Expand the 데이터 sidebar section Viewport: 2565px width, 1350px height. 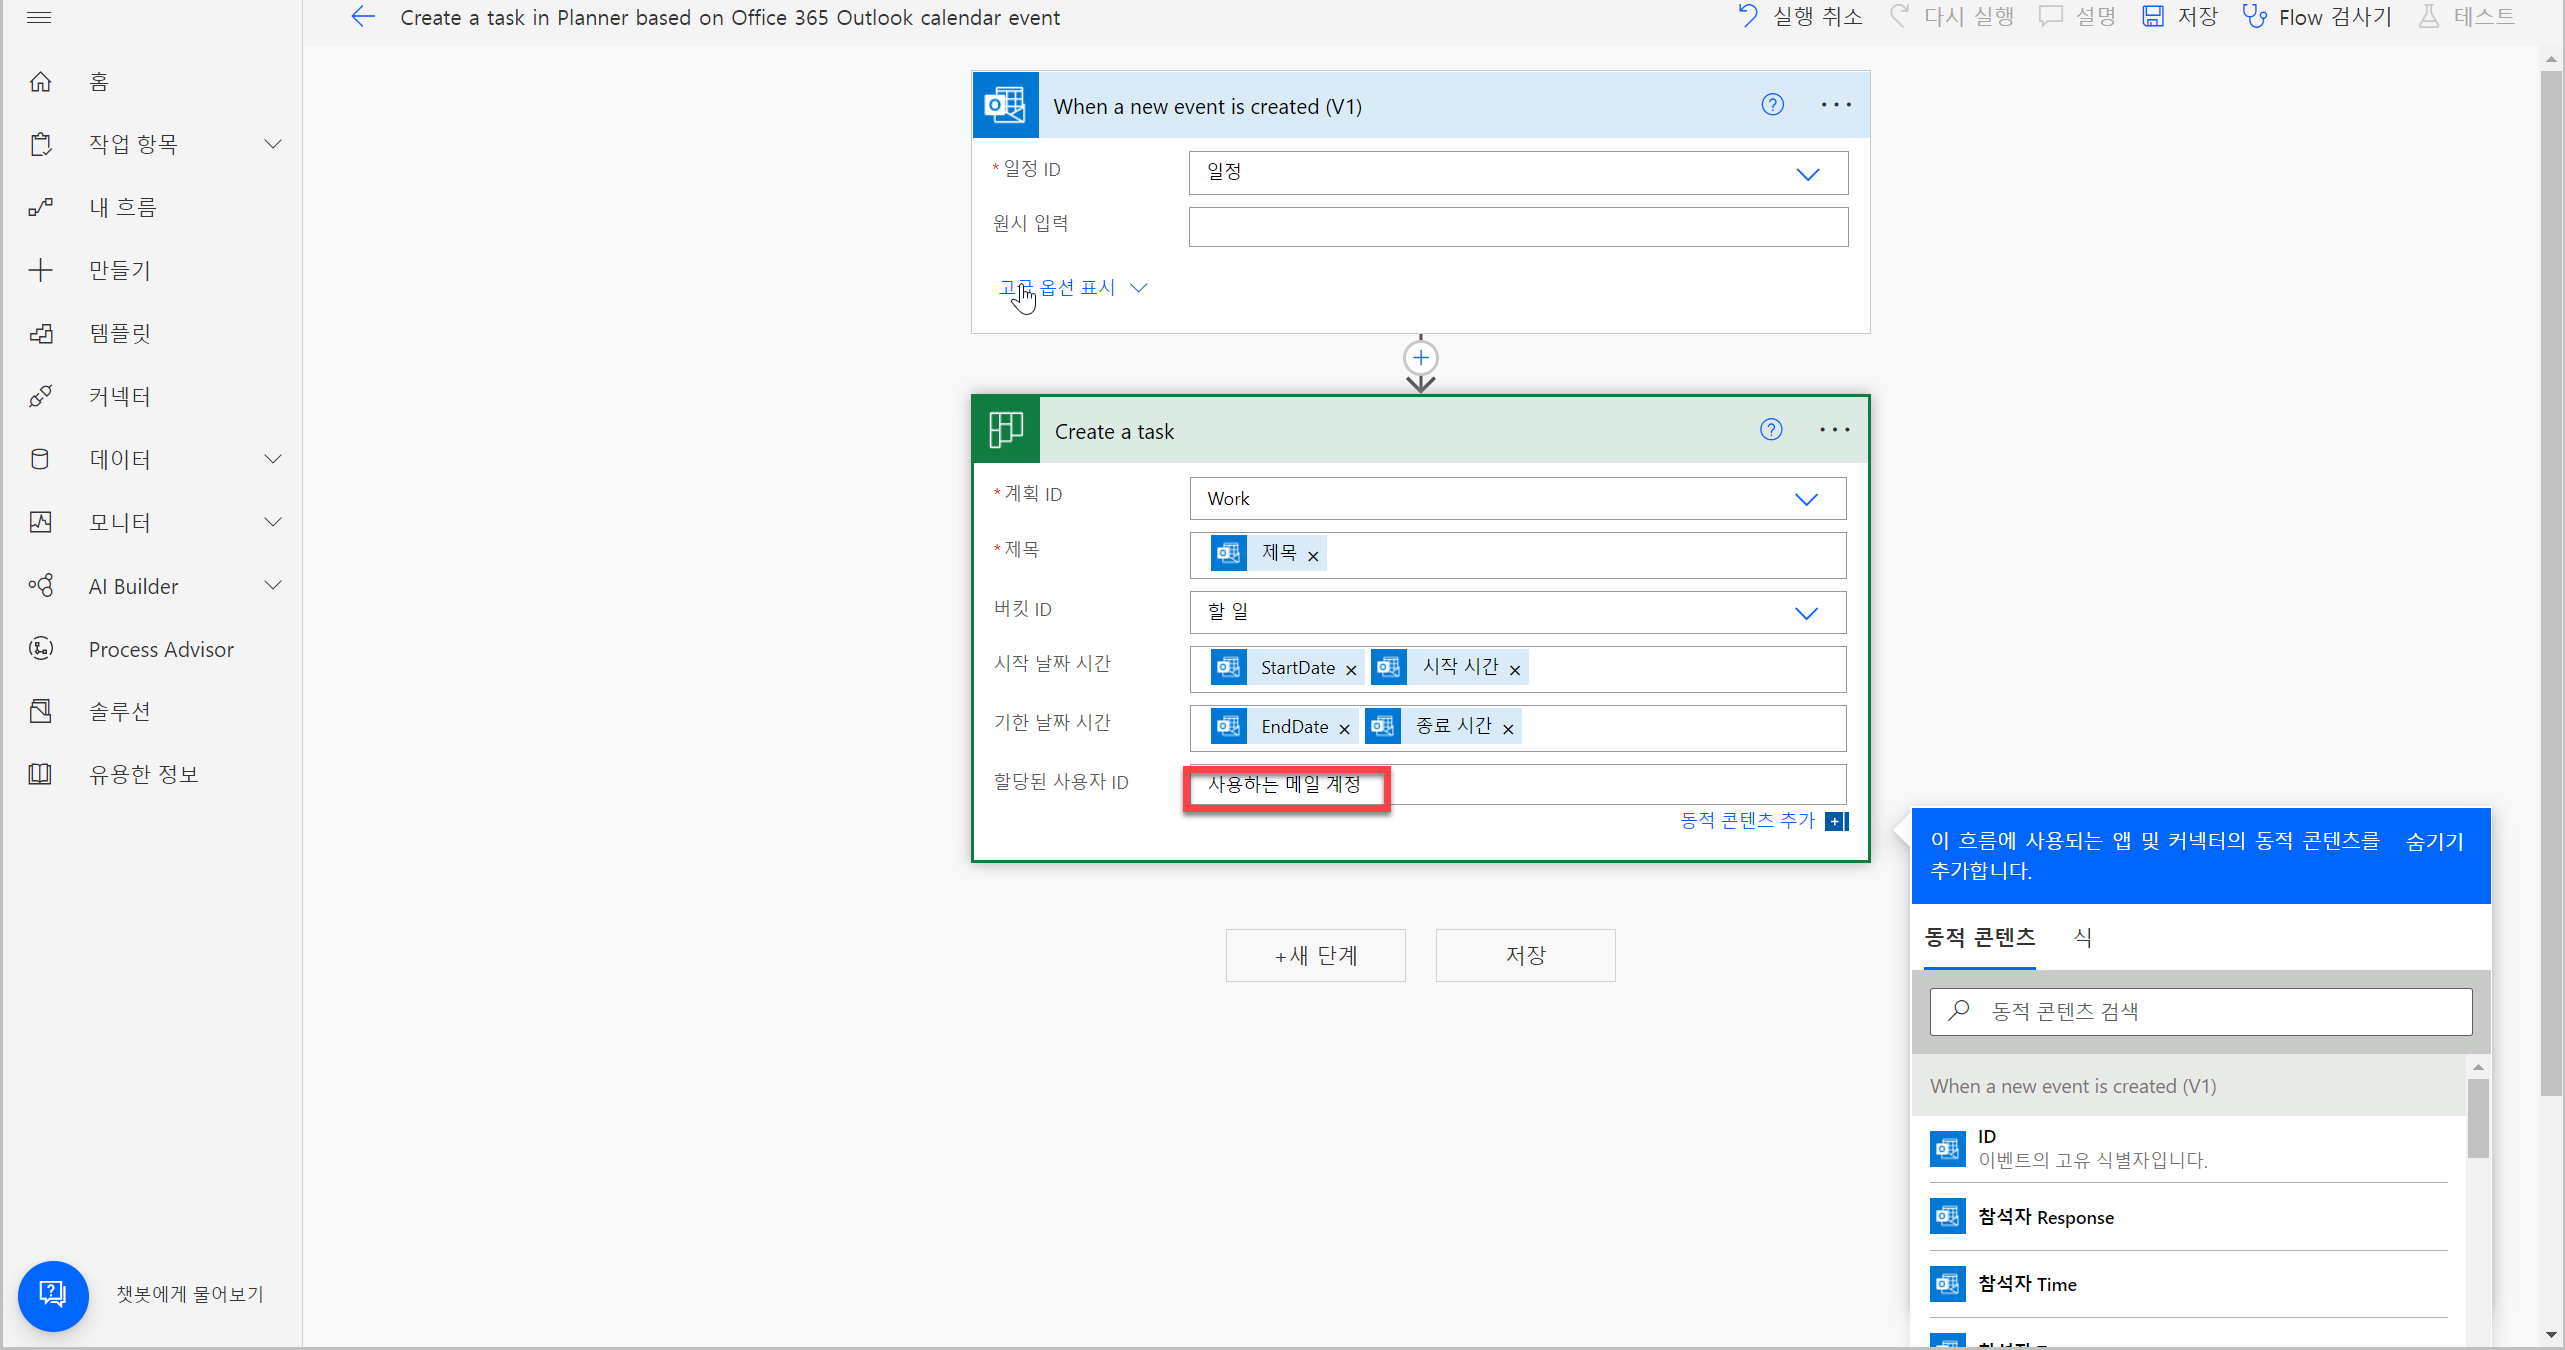[273, 459]
